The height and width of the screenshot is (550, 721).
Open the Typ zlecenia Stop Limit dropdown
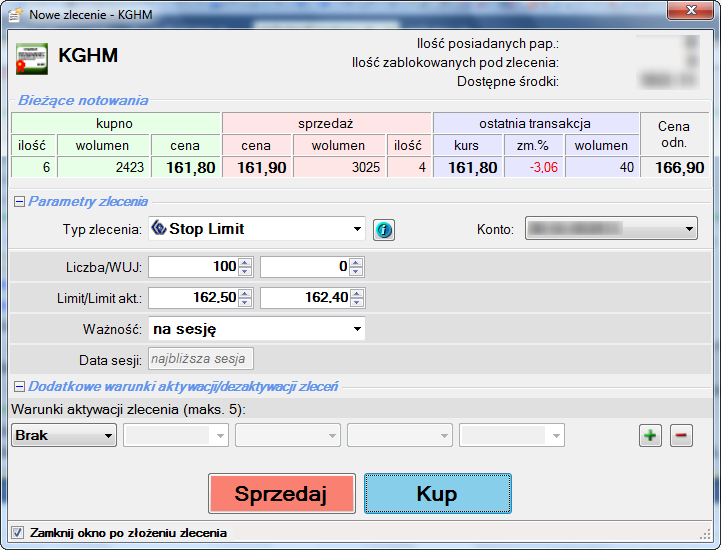coord(257,229)
